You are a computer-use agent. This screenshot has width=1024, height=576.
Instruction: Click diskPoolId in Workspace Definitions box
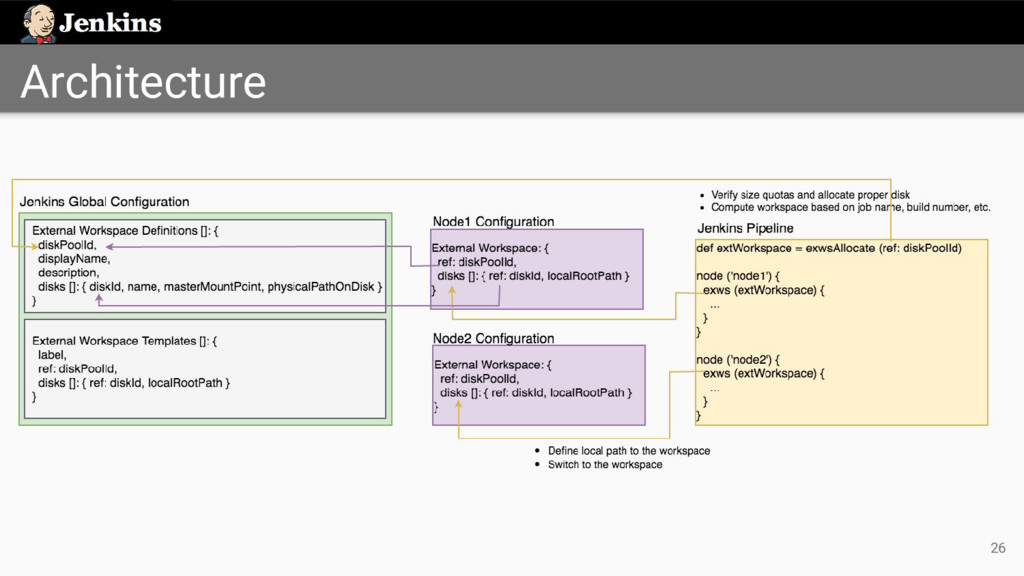click(67, 245)
